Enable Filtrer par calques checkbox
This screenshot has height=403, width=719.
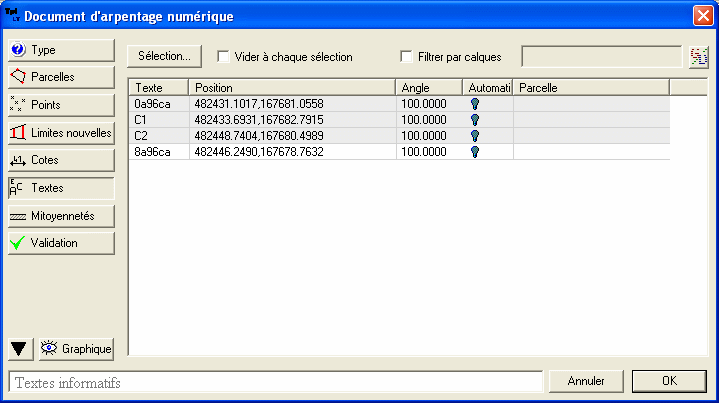(x=407, y=57)
